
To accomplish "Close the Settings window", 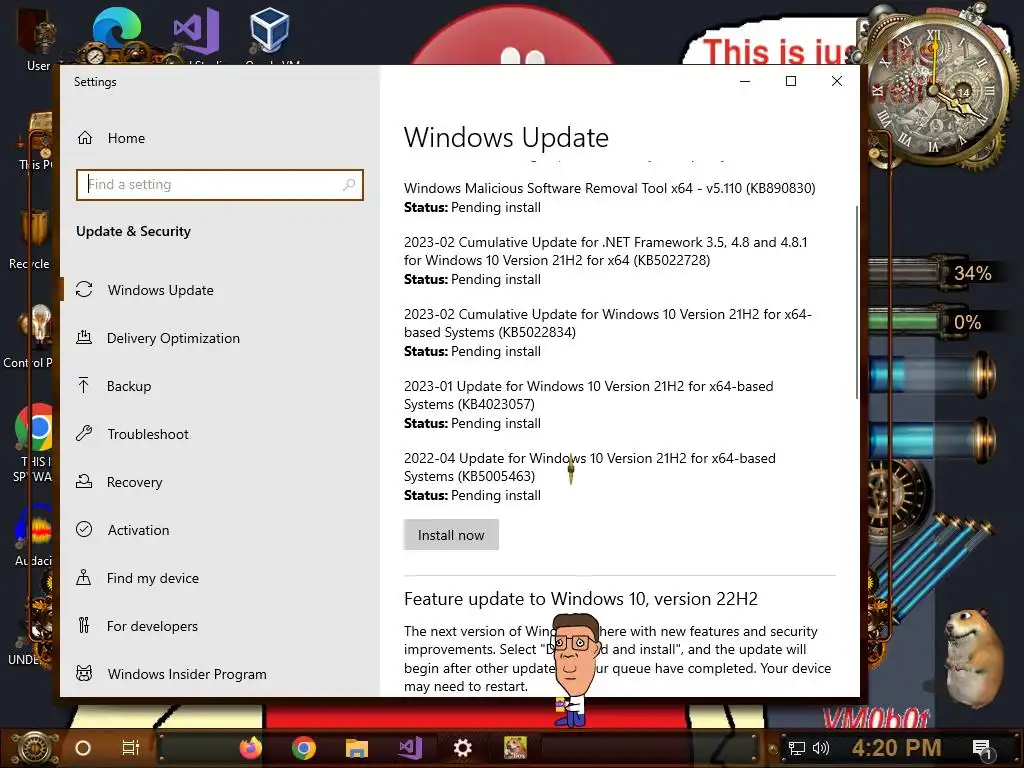I will [837, 82].
